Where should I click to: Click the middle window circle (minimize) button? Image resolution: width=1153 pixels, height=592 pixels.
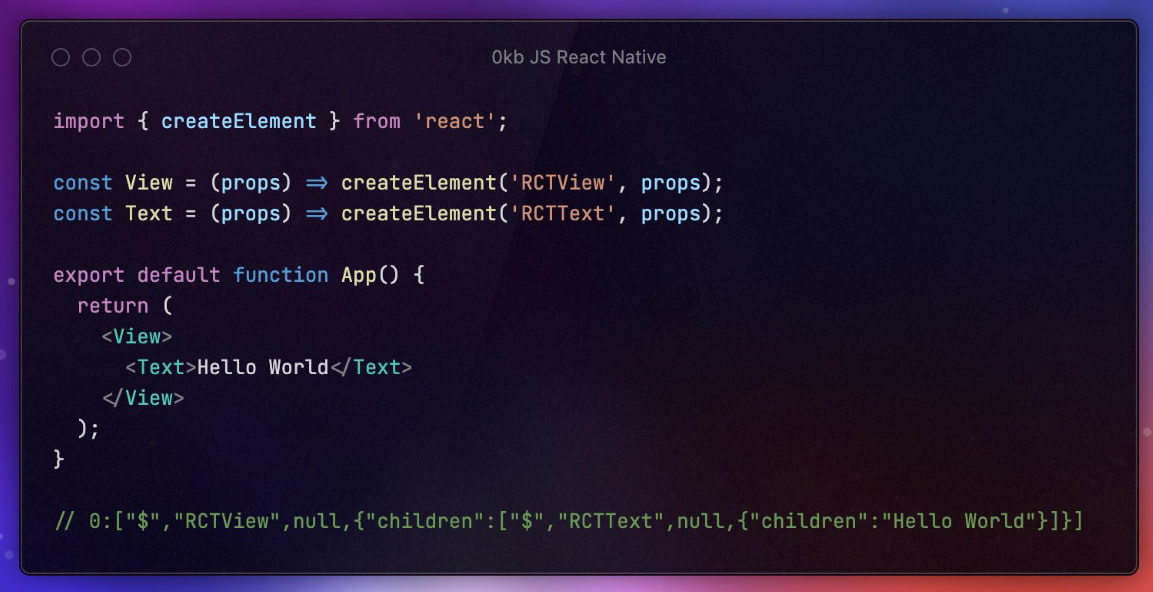[91, 57]
